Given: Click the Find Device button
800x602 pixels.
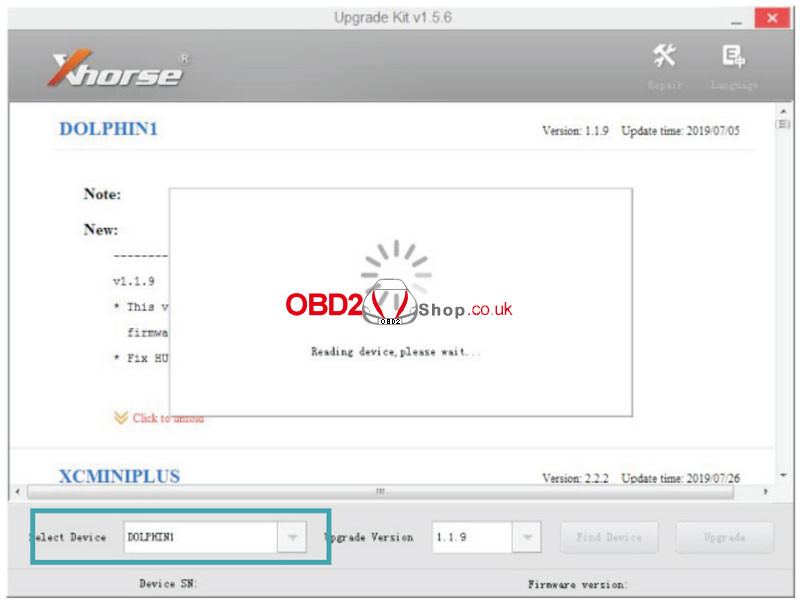Looking at the screenshot, I should pyautogui.click(x=609, y=537).
